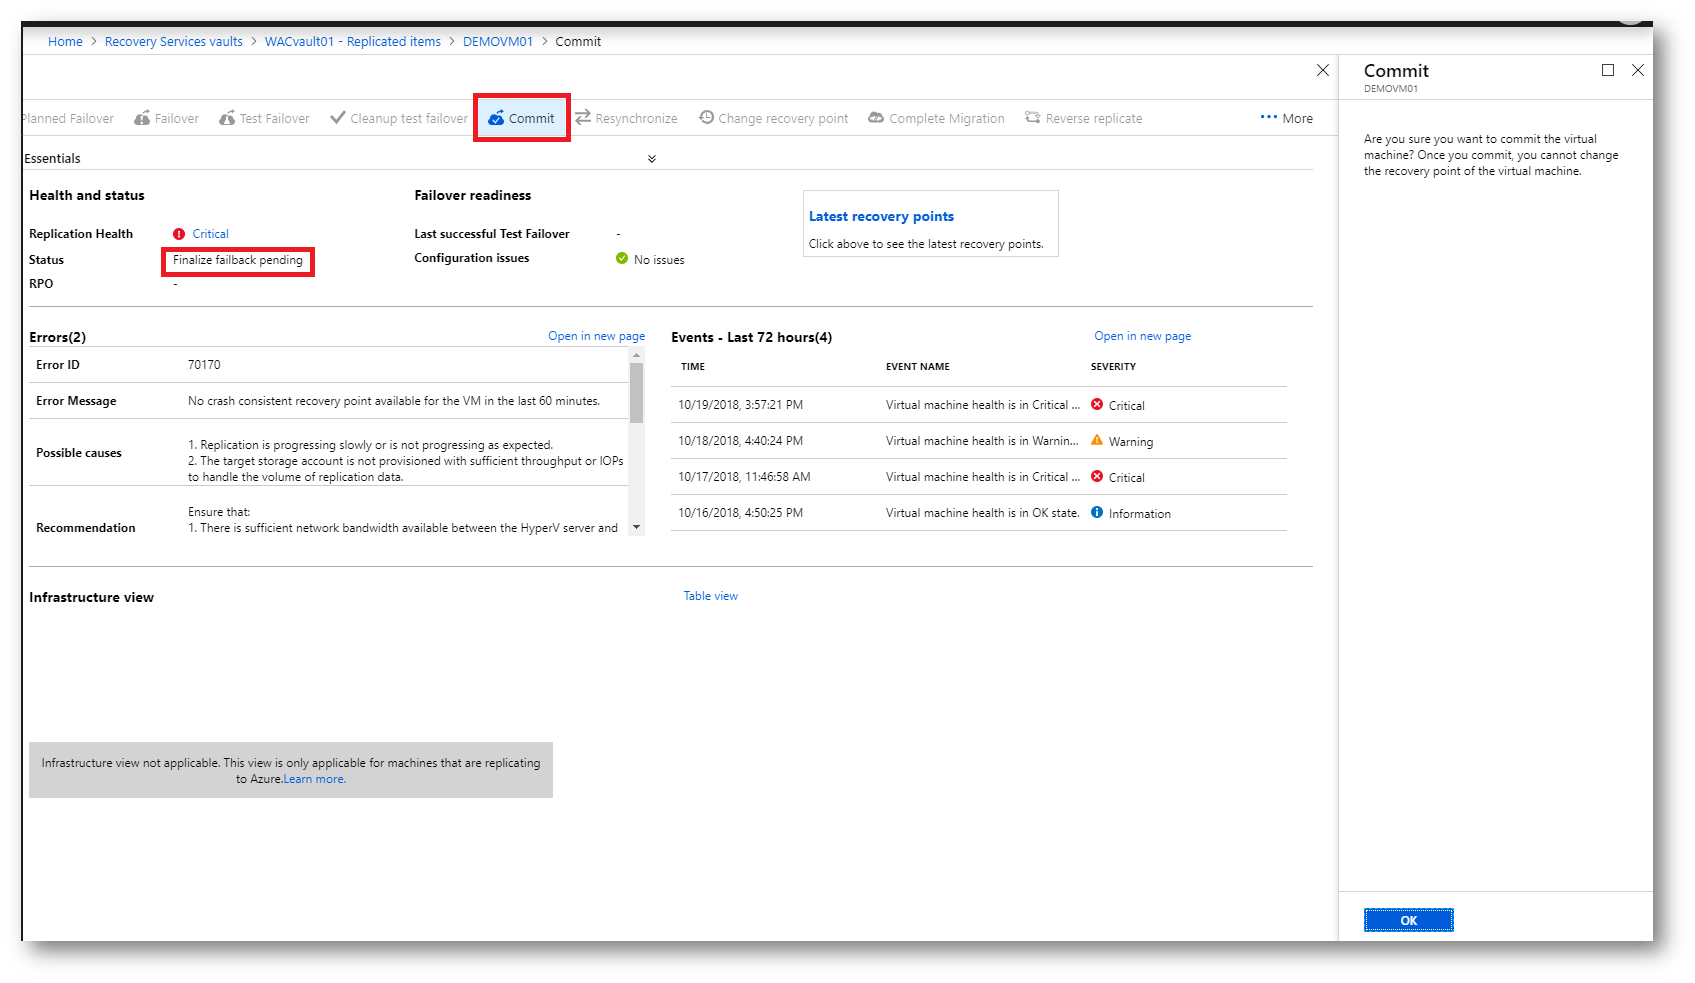This screenshot has height=983, width=1695.
Task: Click Warning severity icon for 10/18/2018 event
Action: (1097, 440)
